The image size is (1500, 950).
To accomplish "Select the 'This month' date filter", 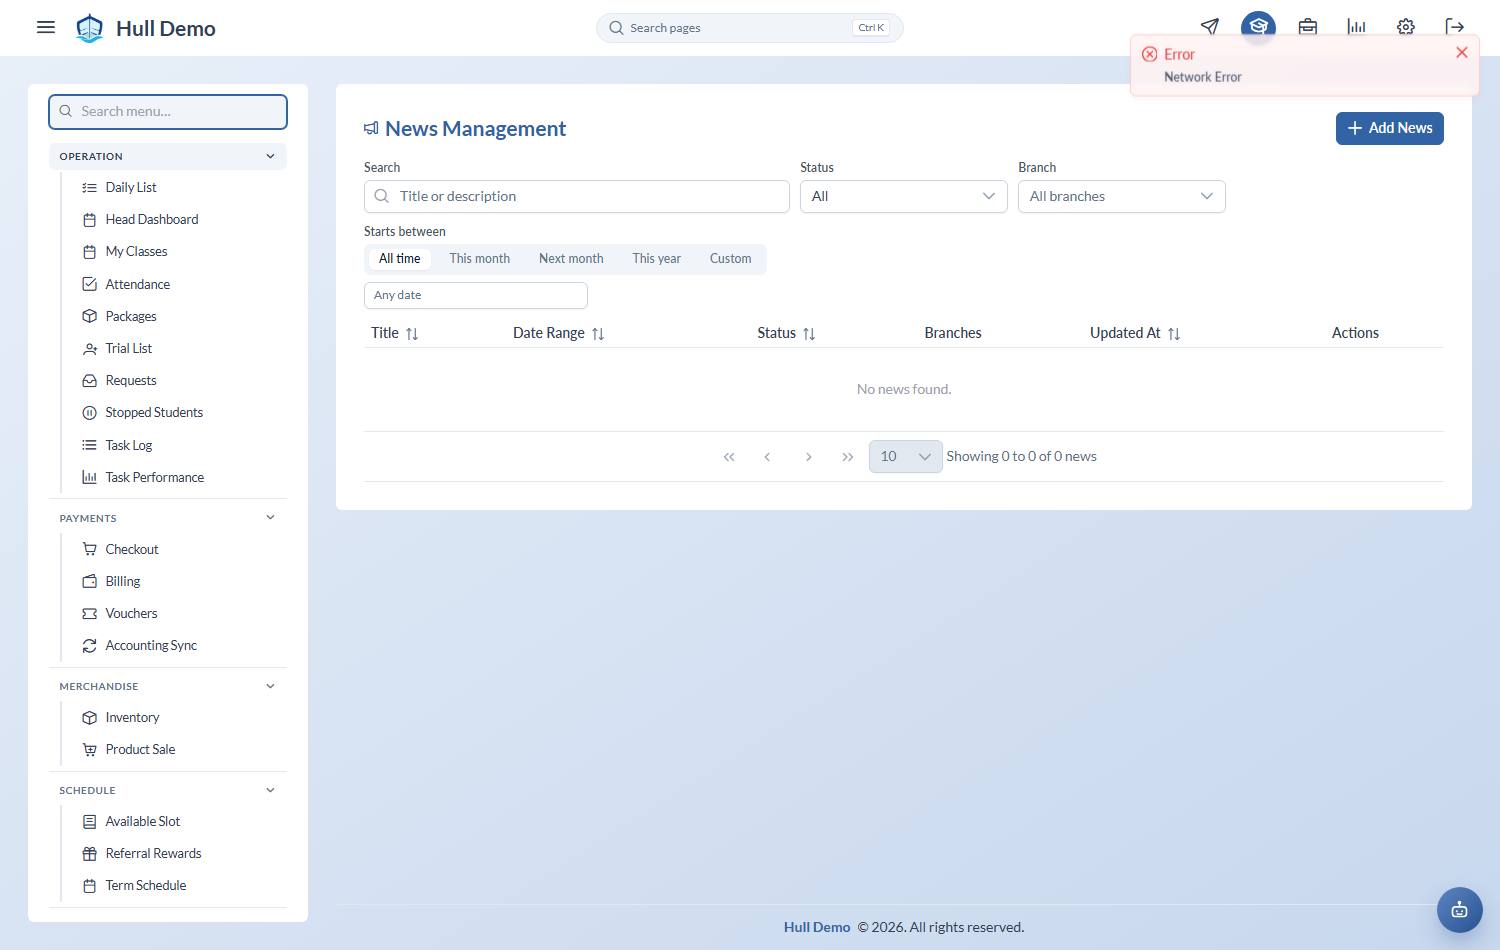I will [479, 259].
